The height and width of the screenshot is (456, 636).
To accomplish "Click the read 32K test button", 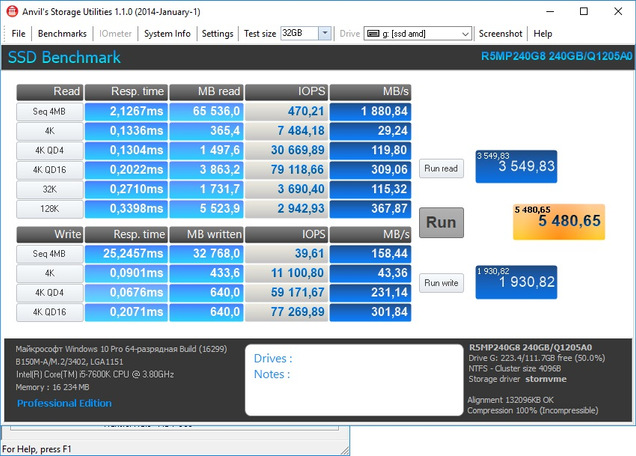I will [x=49, y=189].
